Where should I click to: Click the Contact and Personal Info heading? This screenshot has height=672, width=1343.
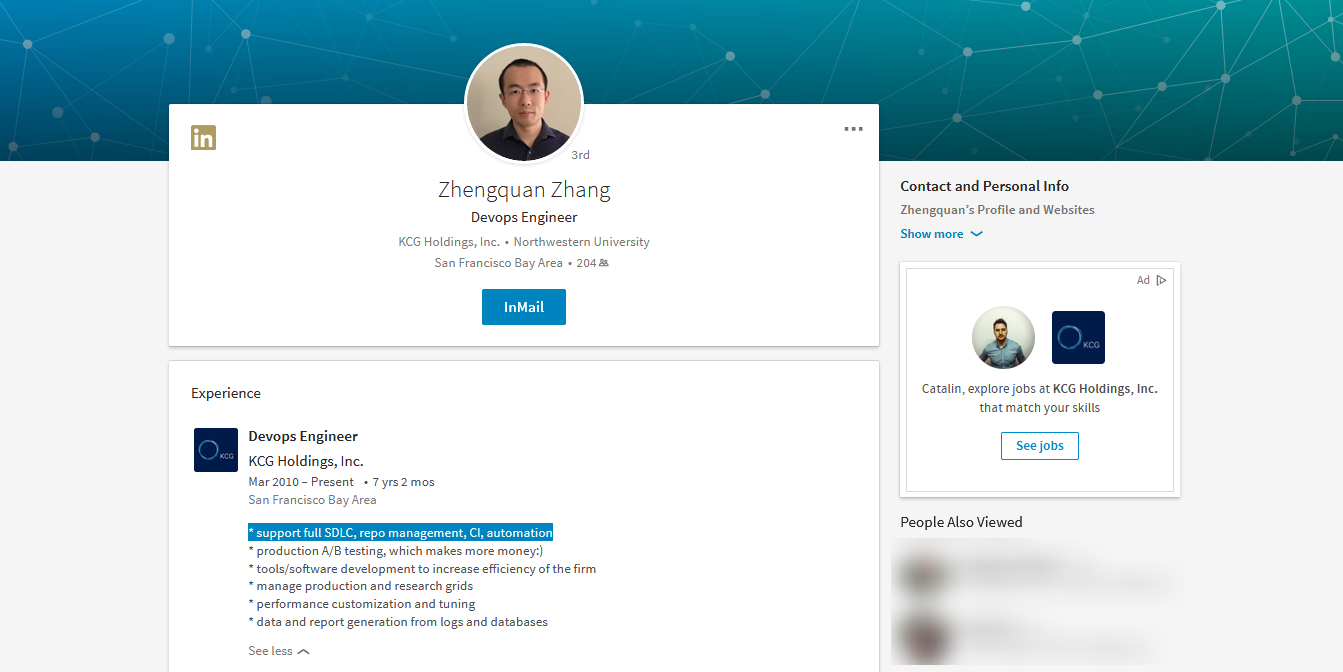tap(984, 186)
